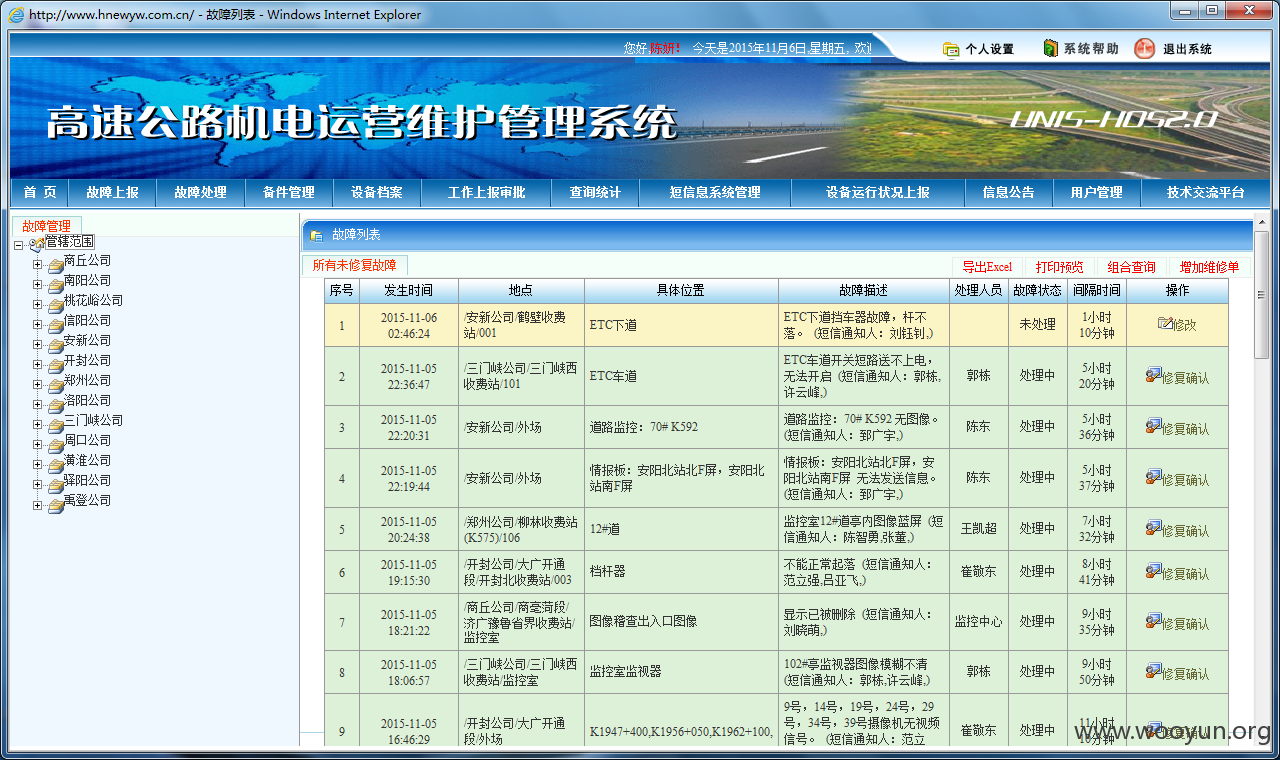Viewport: 1280px width, 760px height.
Task: Click the 故障状态 column header
Action: [1037, 290]
